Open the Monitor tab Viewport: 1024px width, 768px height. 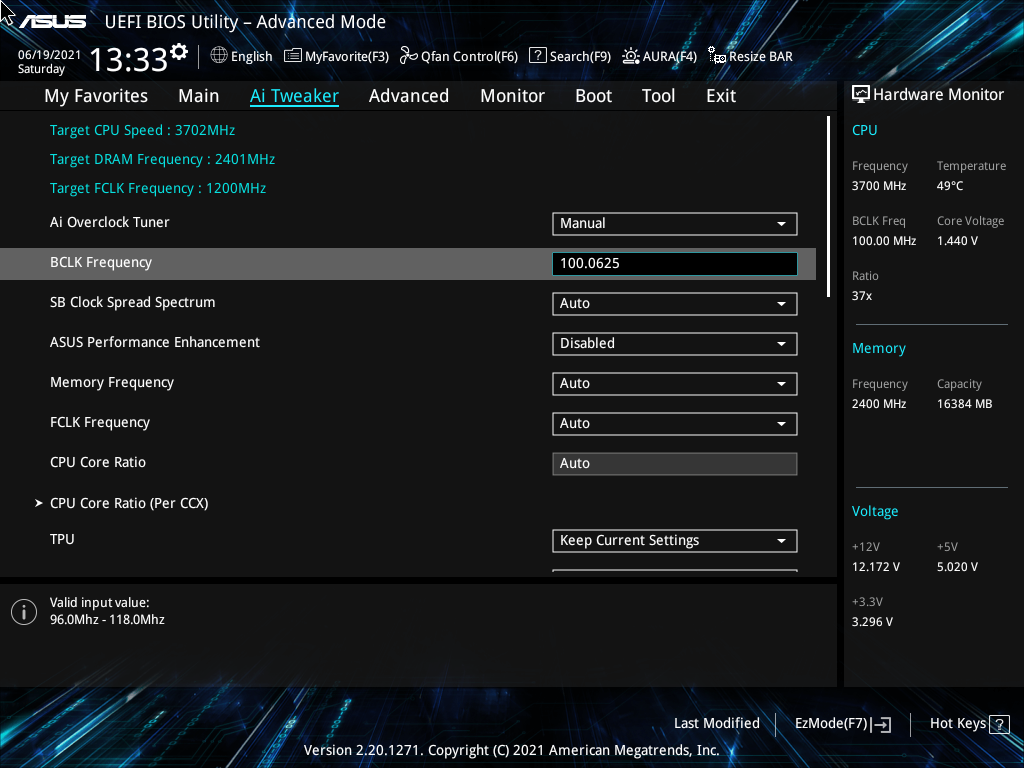512,95
